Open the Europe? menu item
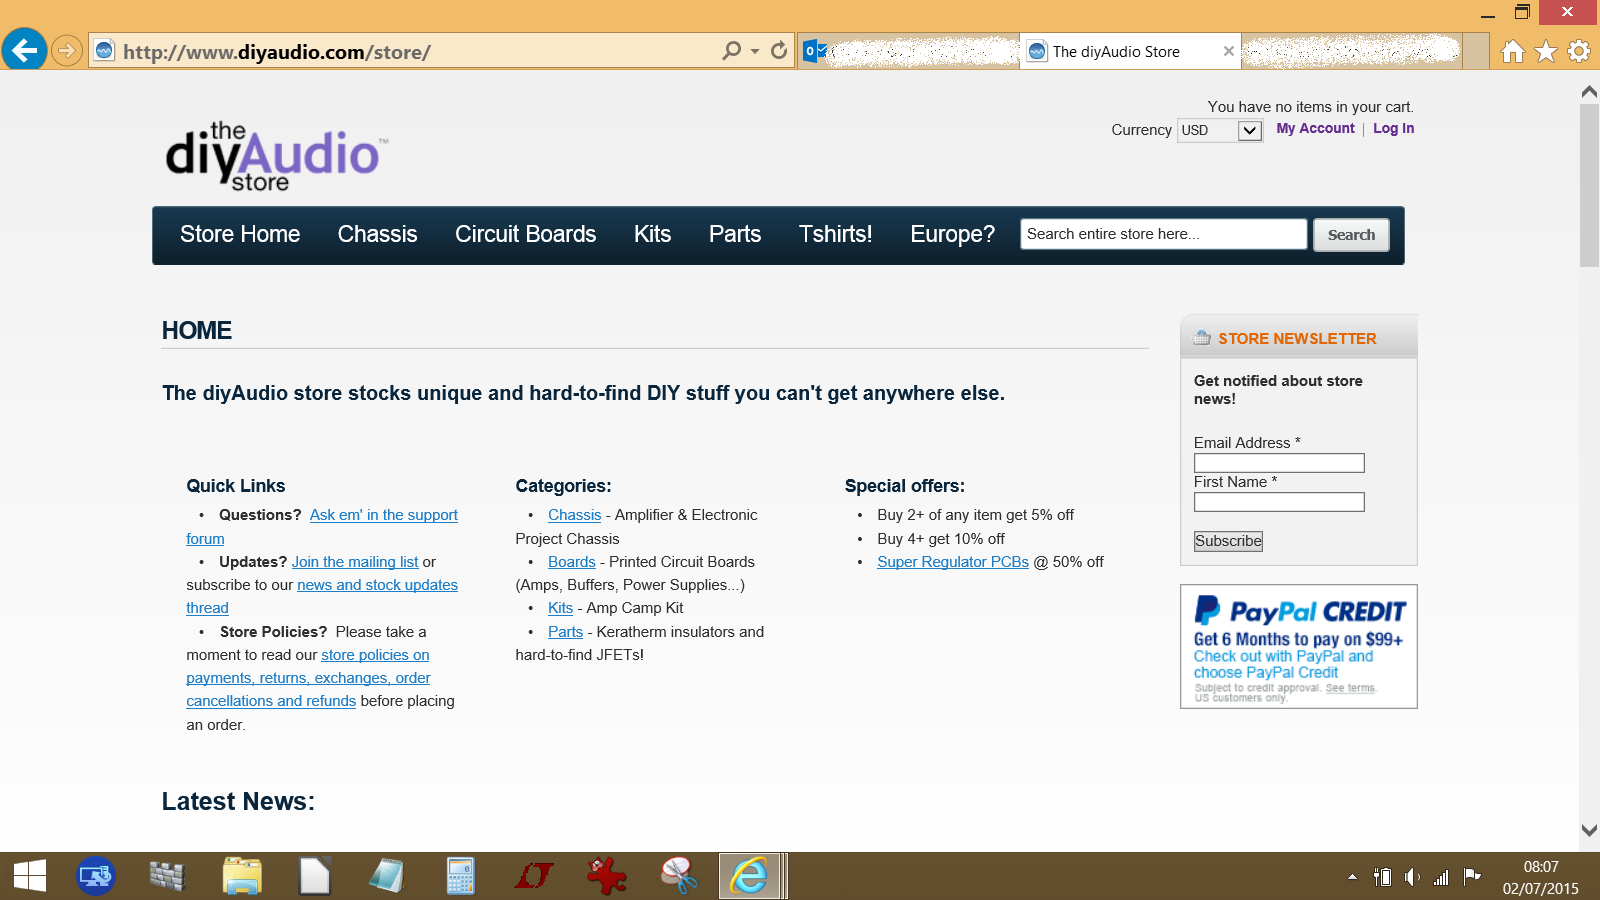 pos(952,234)
